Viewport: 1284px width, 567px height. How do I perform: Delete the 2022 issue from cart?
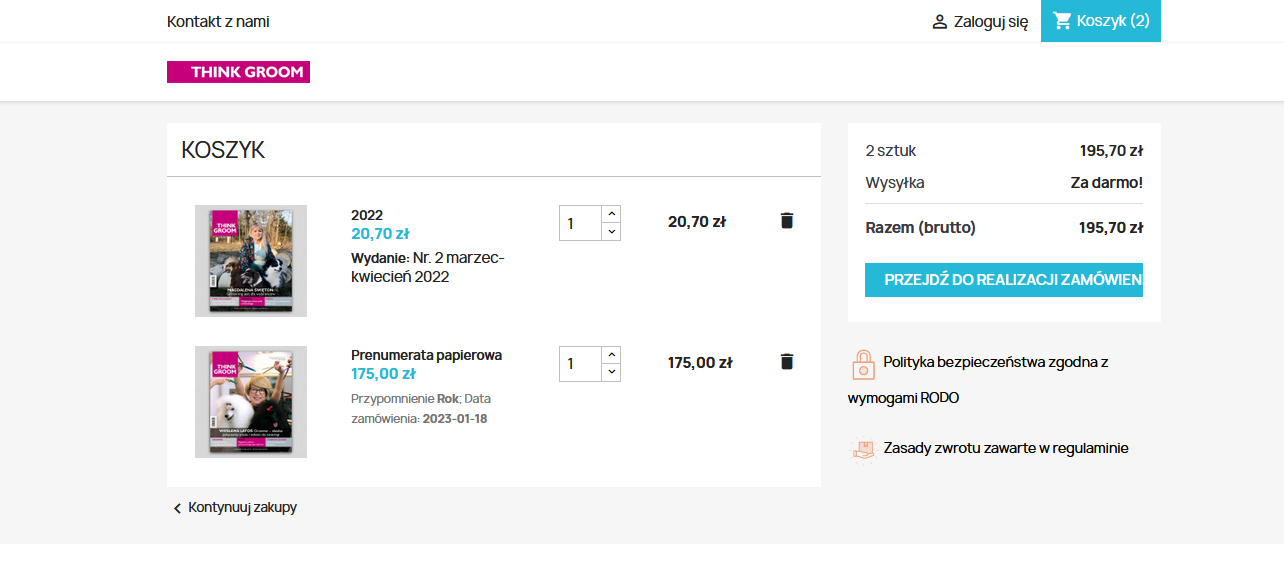[787, 221]
